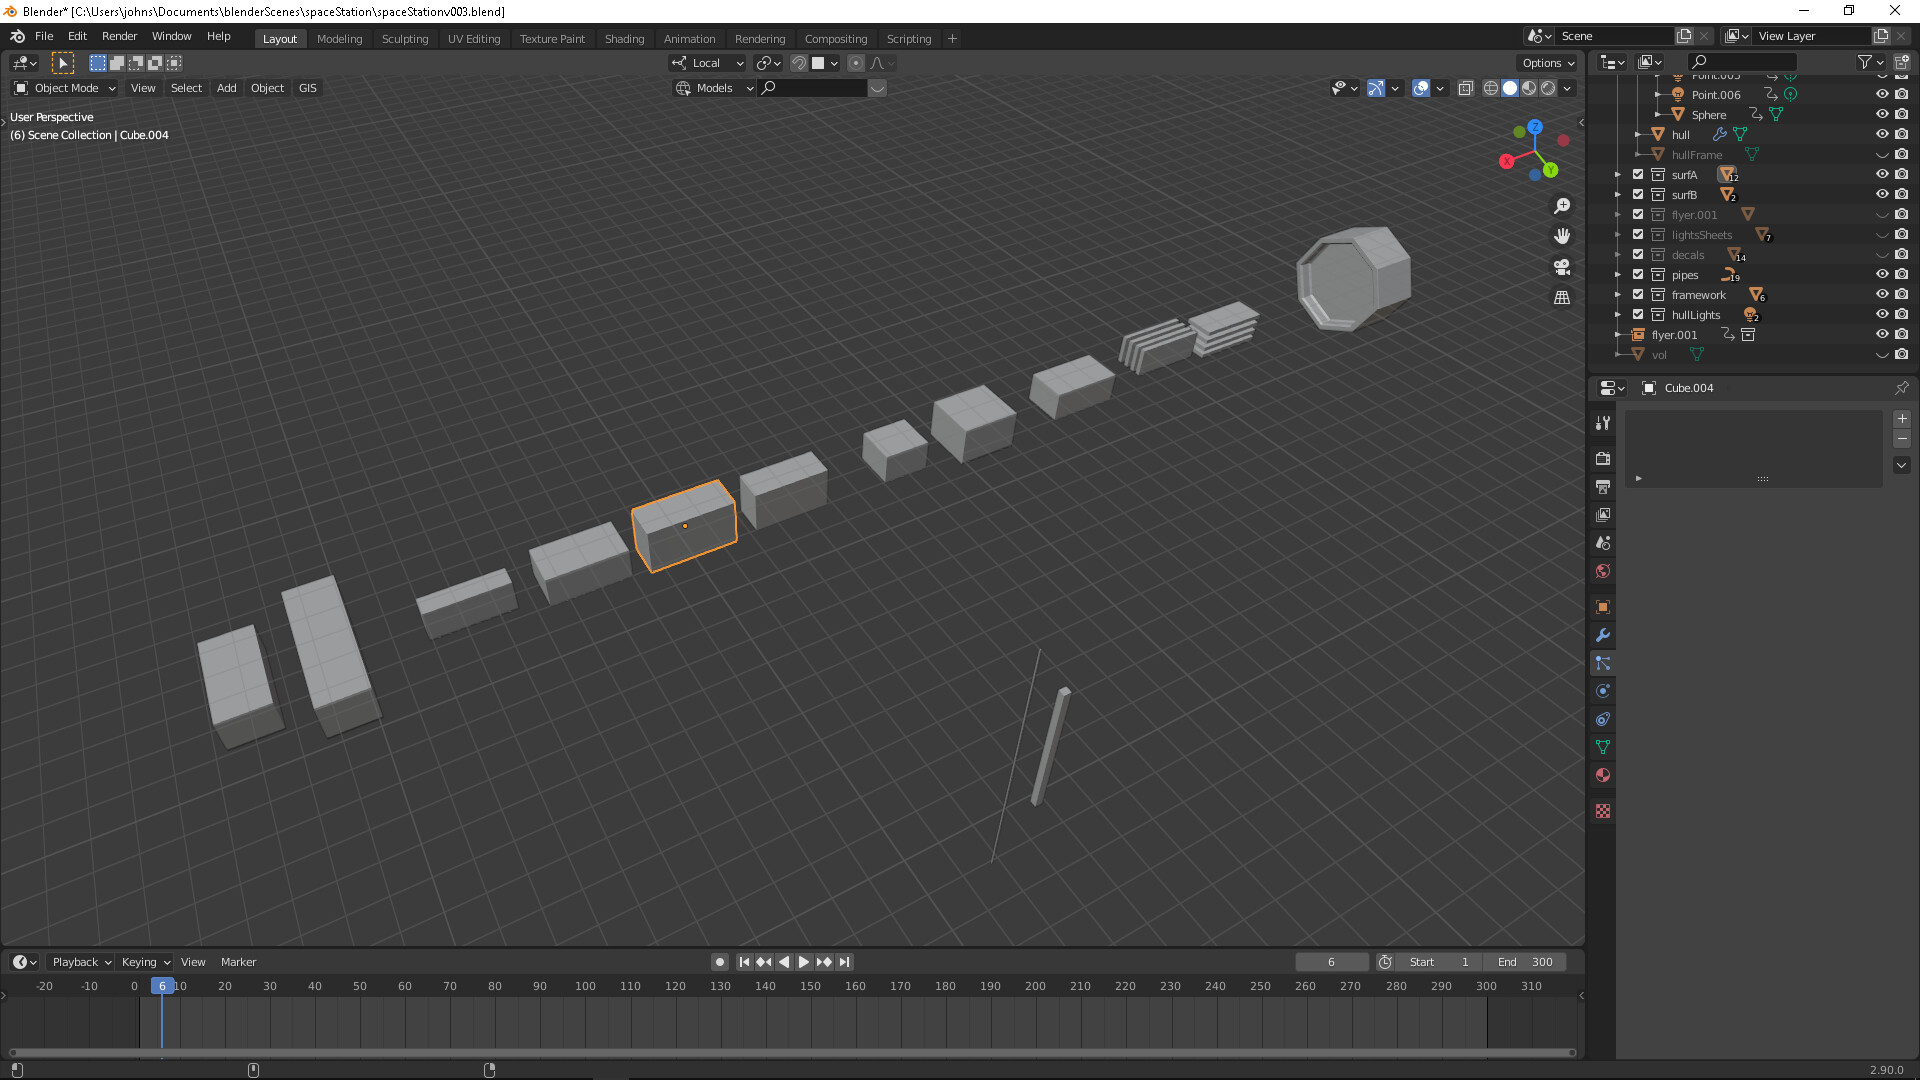Open the Particles properties tab
This screenshot has height=1080, width=1920.
click(x=1603, y=663)
